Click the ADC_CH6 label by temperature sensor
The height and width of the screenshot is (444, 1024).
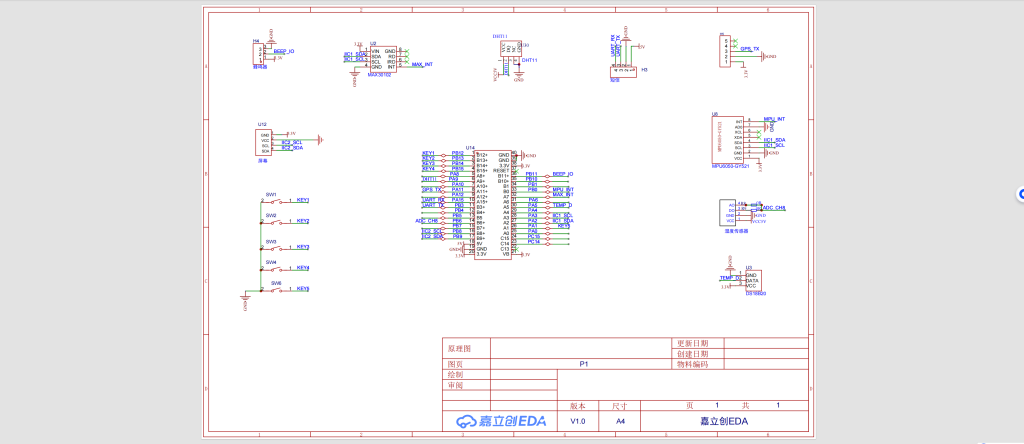[774, 207]
